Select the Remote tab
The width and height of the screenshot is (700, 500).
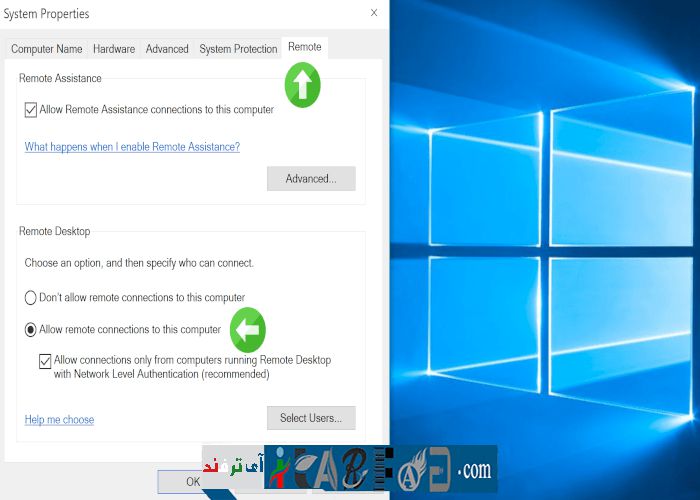(x=304, y=47)
